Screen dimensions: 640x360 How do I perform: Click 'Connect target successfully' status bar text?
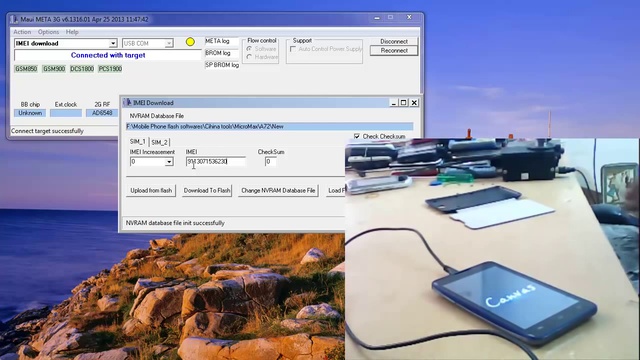47,131
